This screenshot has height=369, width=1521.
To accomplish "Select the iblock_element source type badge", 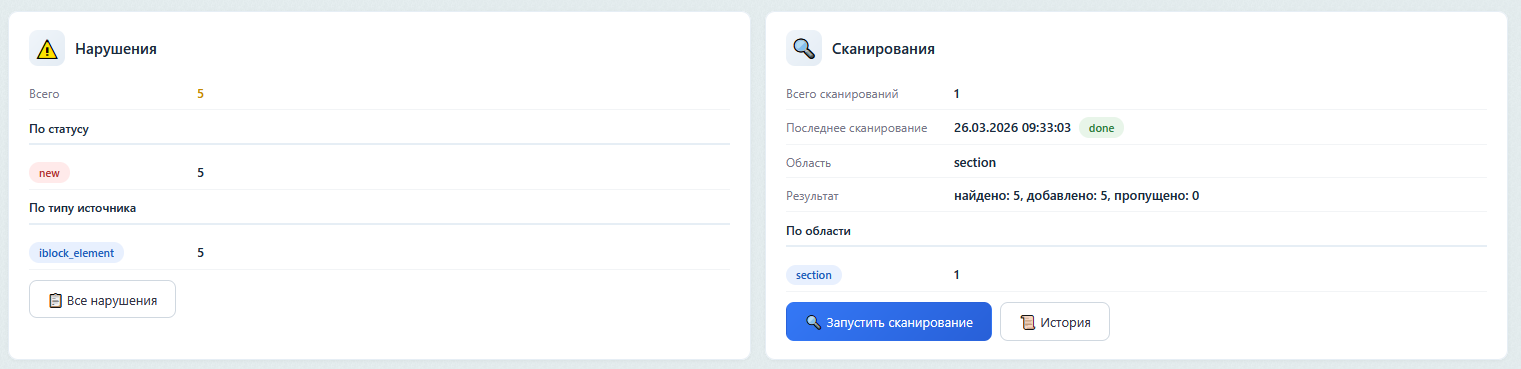I will click(77, 253).
